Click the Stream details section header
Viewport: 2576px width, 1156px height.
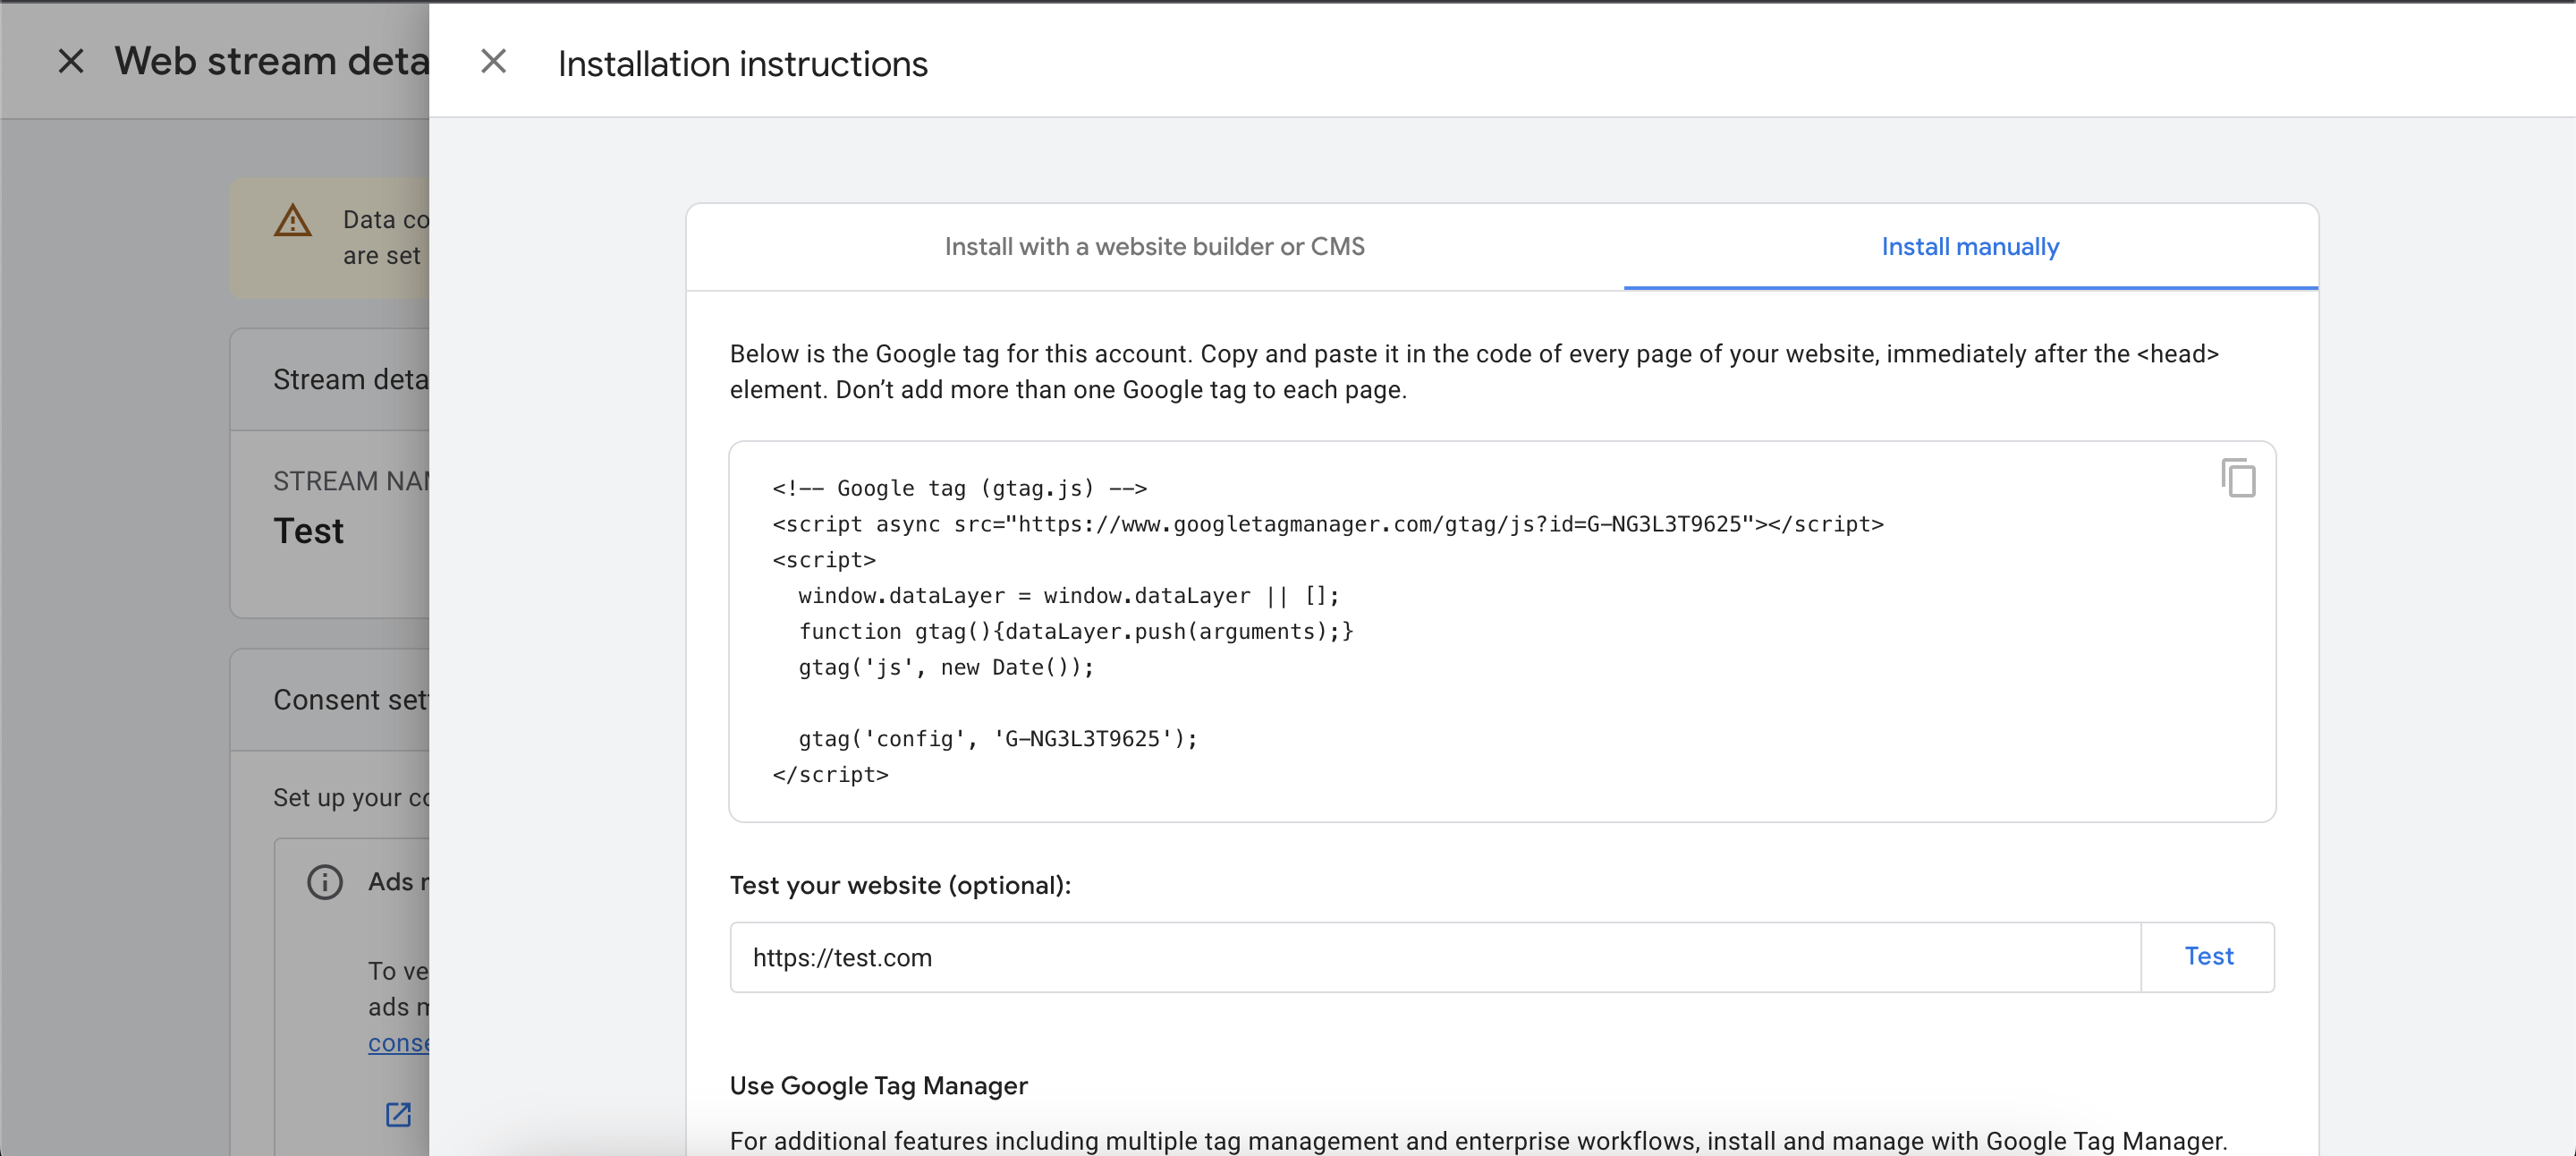[x=350, y=380]
